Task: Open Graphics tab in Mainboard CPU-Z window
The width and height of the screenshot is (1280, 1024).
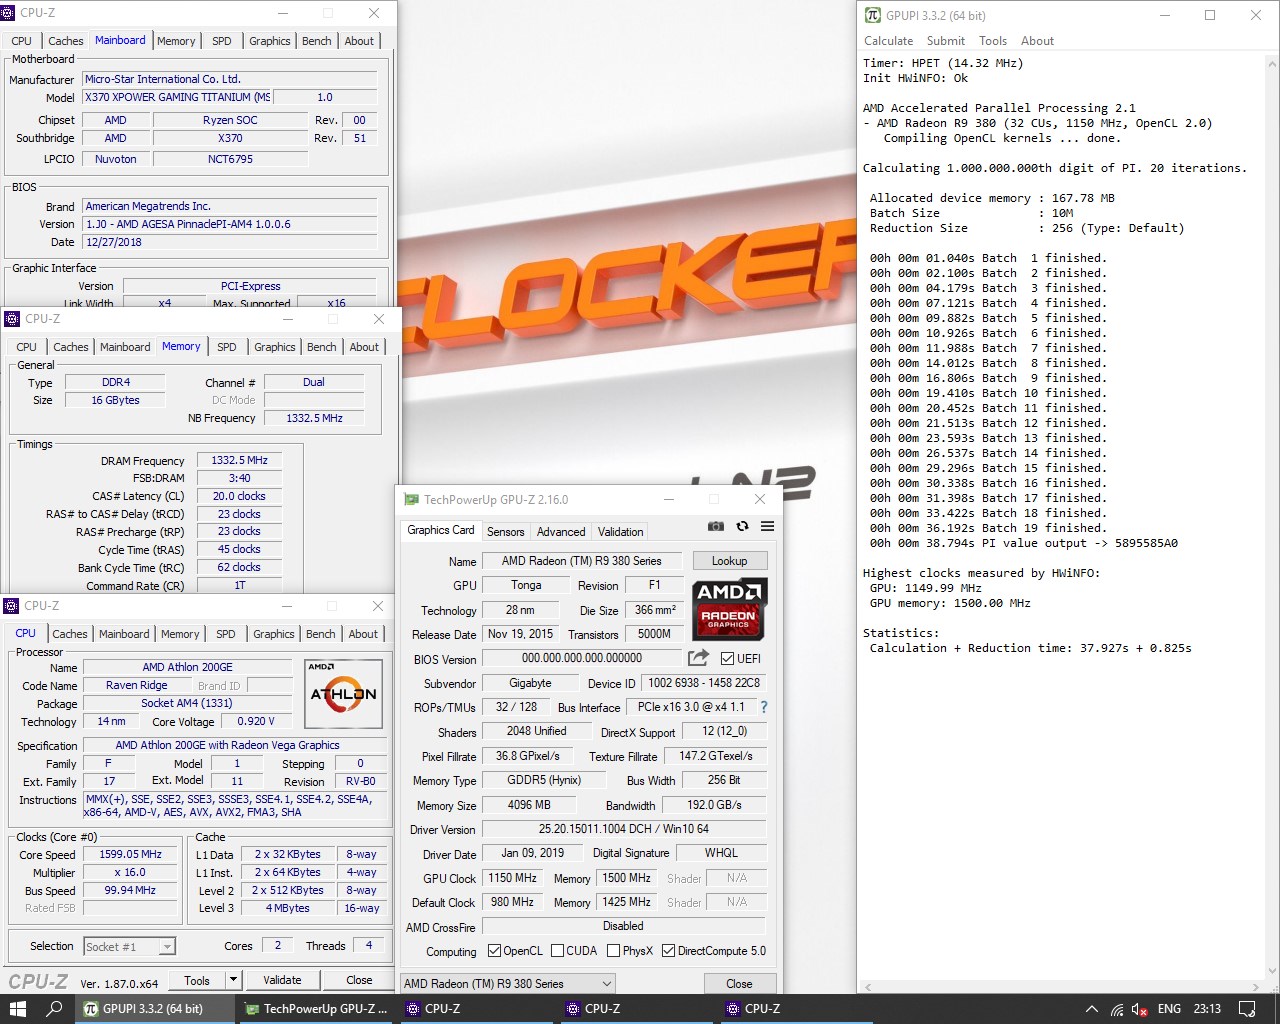Action: (x=270, y=41)
